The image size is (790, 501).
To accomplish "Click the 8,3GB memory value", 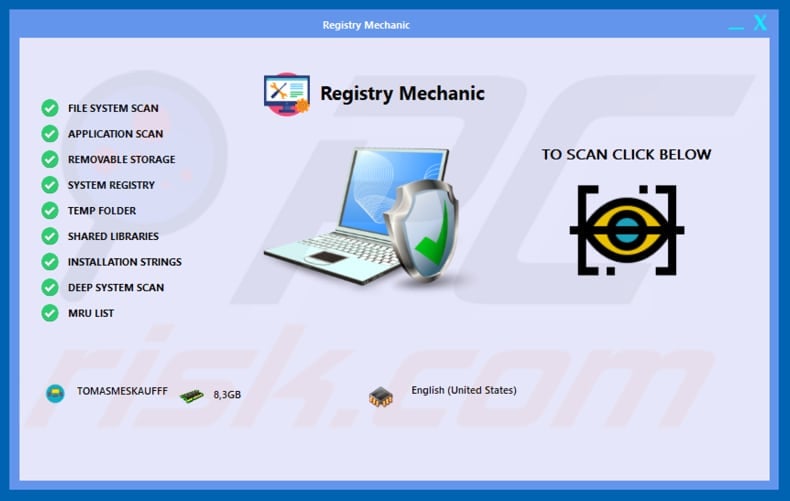I will click(x=227, y=395).
